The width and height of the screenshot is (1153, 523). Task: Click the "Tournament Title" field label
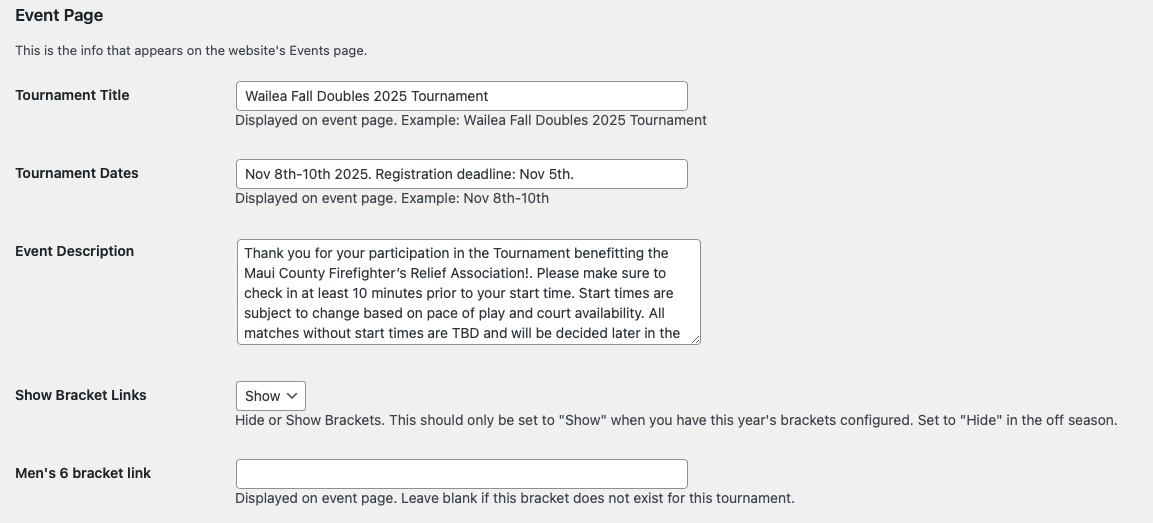click(72, 95)
